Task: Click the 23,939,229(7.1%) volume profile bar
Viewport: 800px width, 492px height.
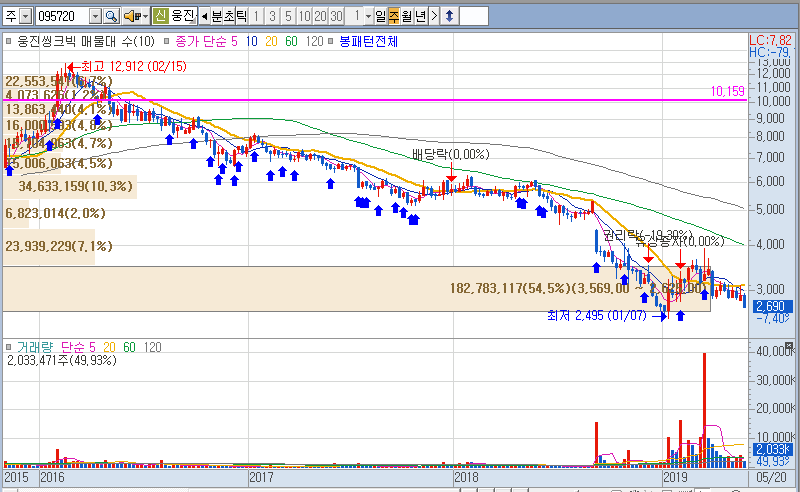Action: click(x=49, y=247)
